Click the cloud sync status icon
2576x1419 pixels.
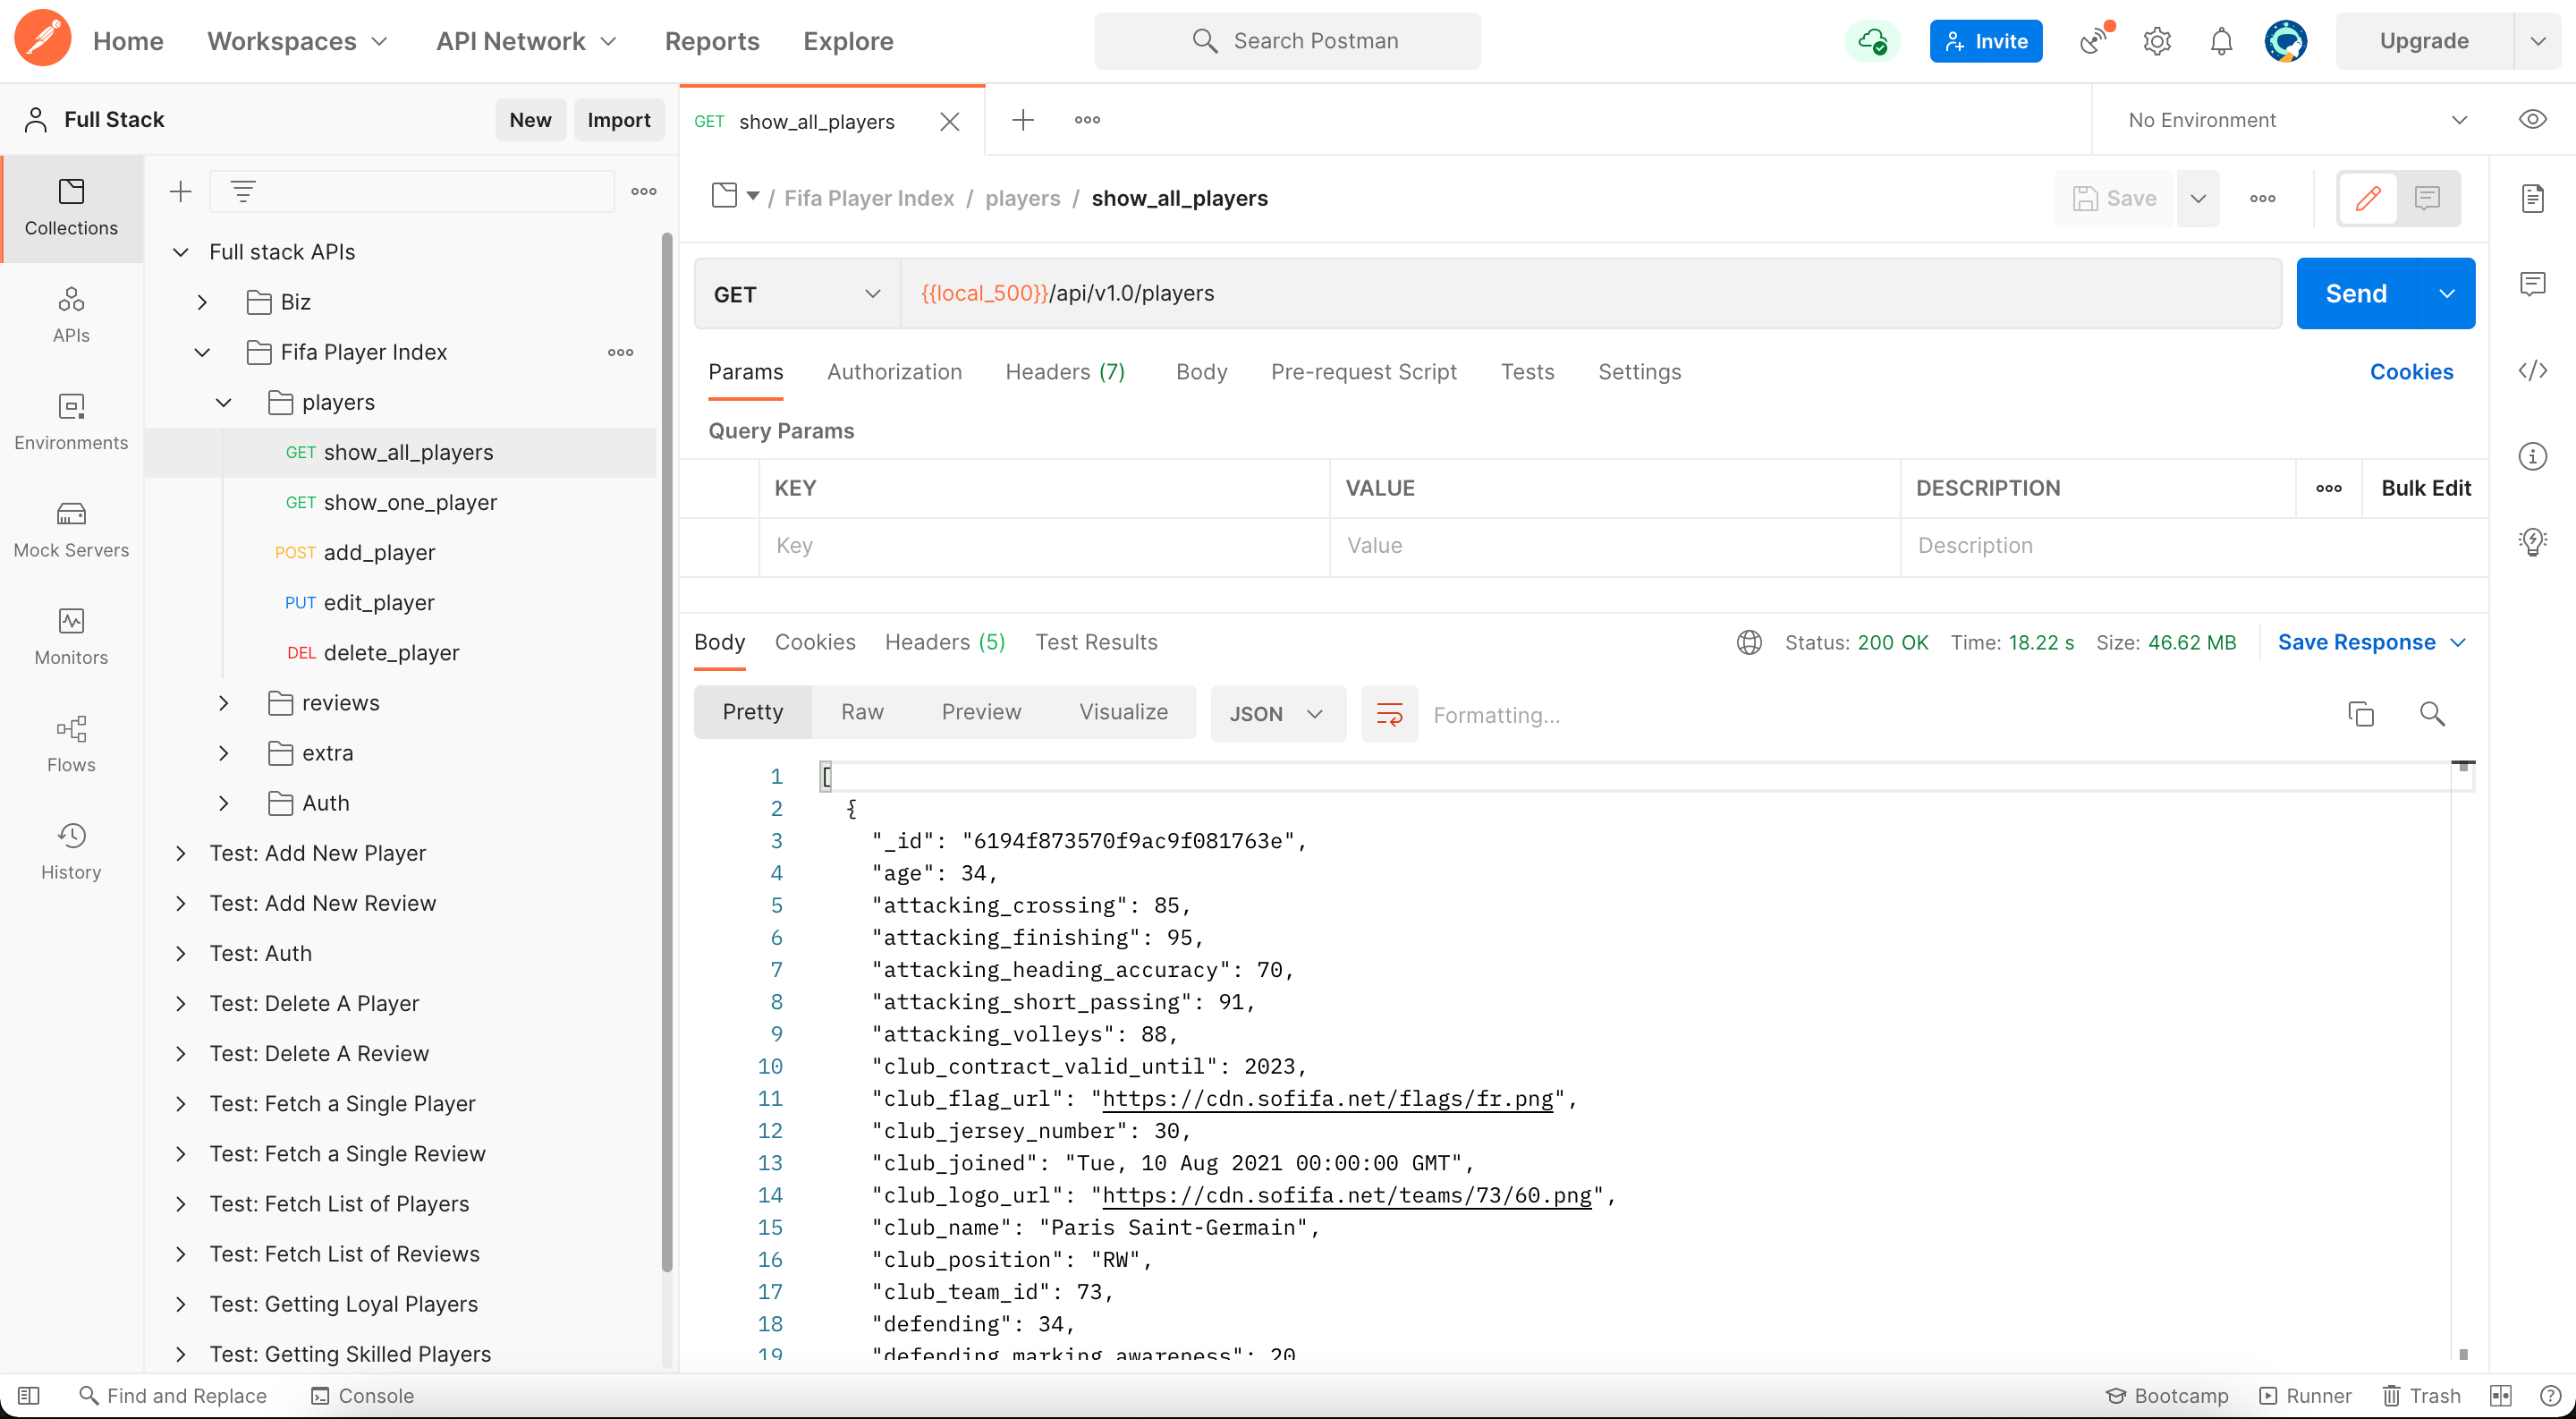1871,41
